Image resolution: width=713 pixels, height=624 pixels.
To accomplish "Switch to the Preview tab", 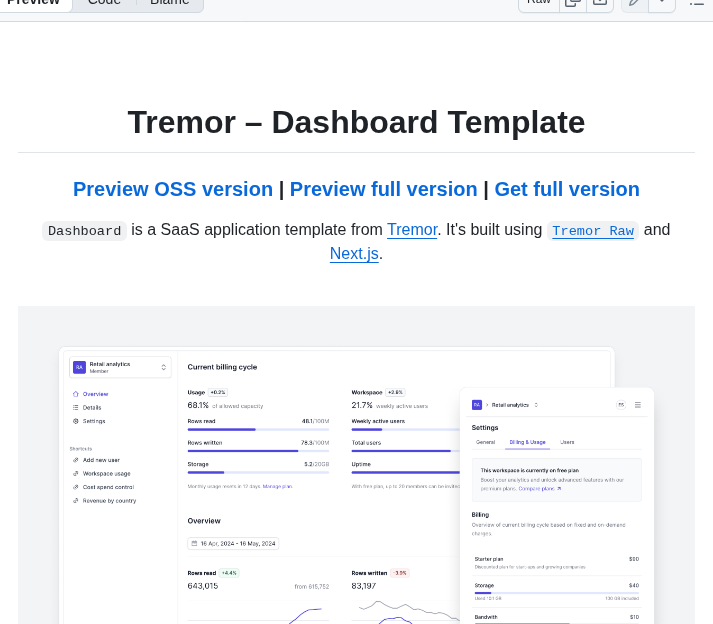I will pos(34,3).
